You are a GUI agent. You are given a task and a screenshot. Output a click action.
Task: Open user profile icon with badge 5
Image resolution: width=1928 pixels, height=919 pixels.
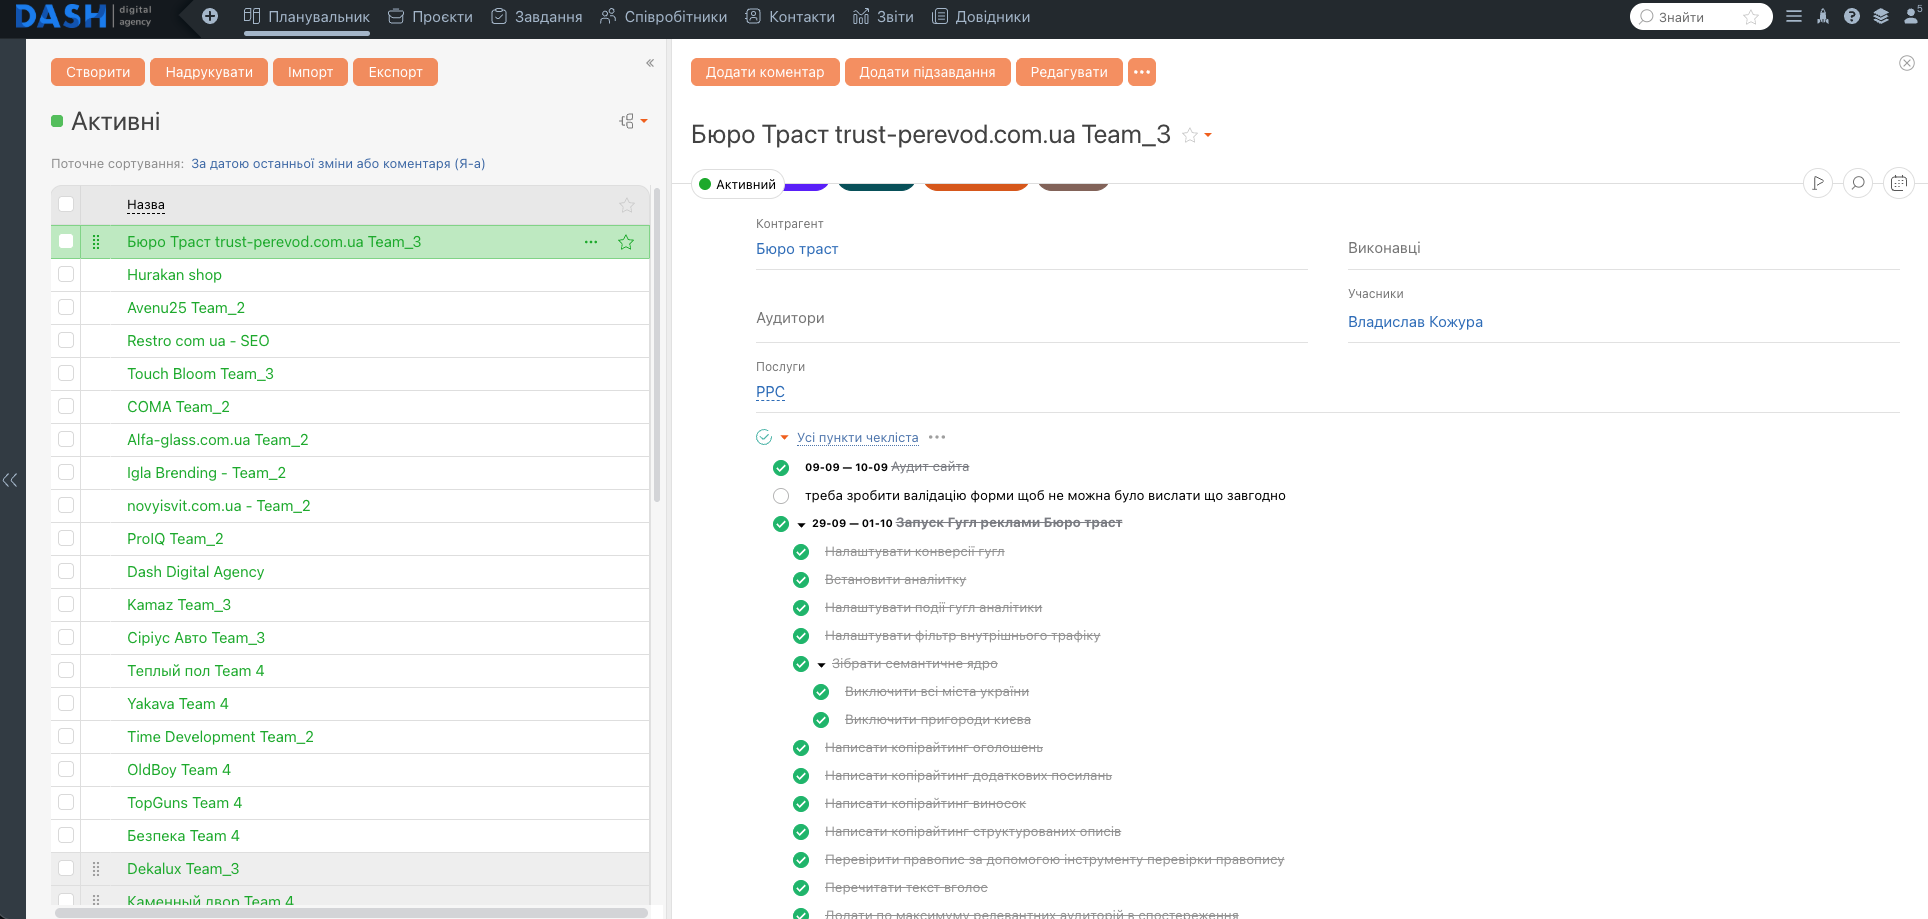(x=1913, y=15)
